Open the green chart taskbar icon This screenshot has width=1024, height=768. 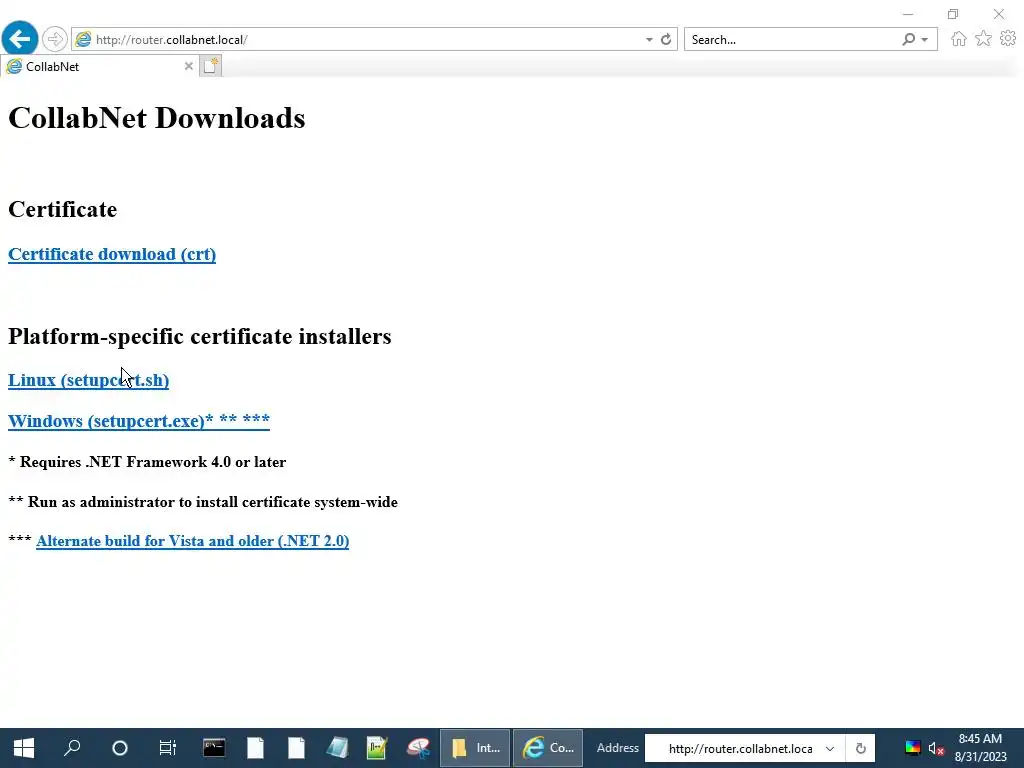(x=377, y=748)
